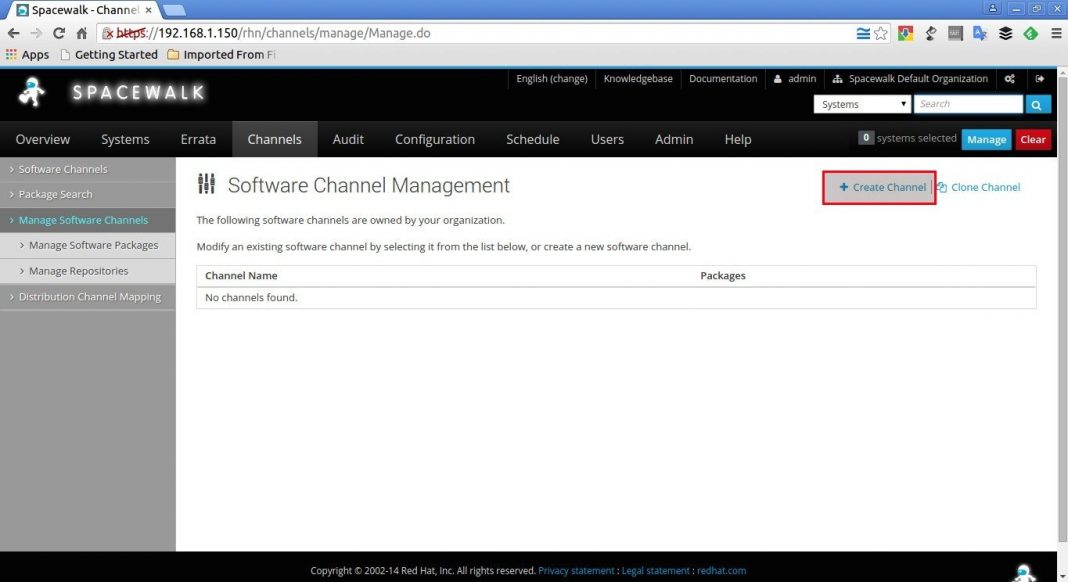Open the Systems search scope dropdown
Screen dimensions: 1068x582
861,103
